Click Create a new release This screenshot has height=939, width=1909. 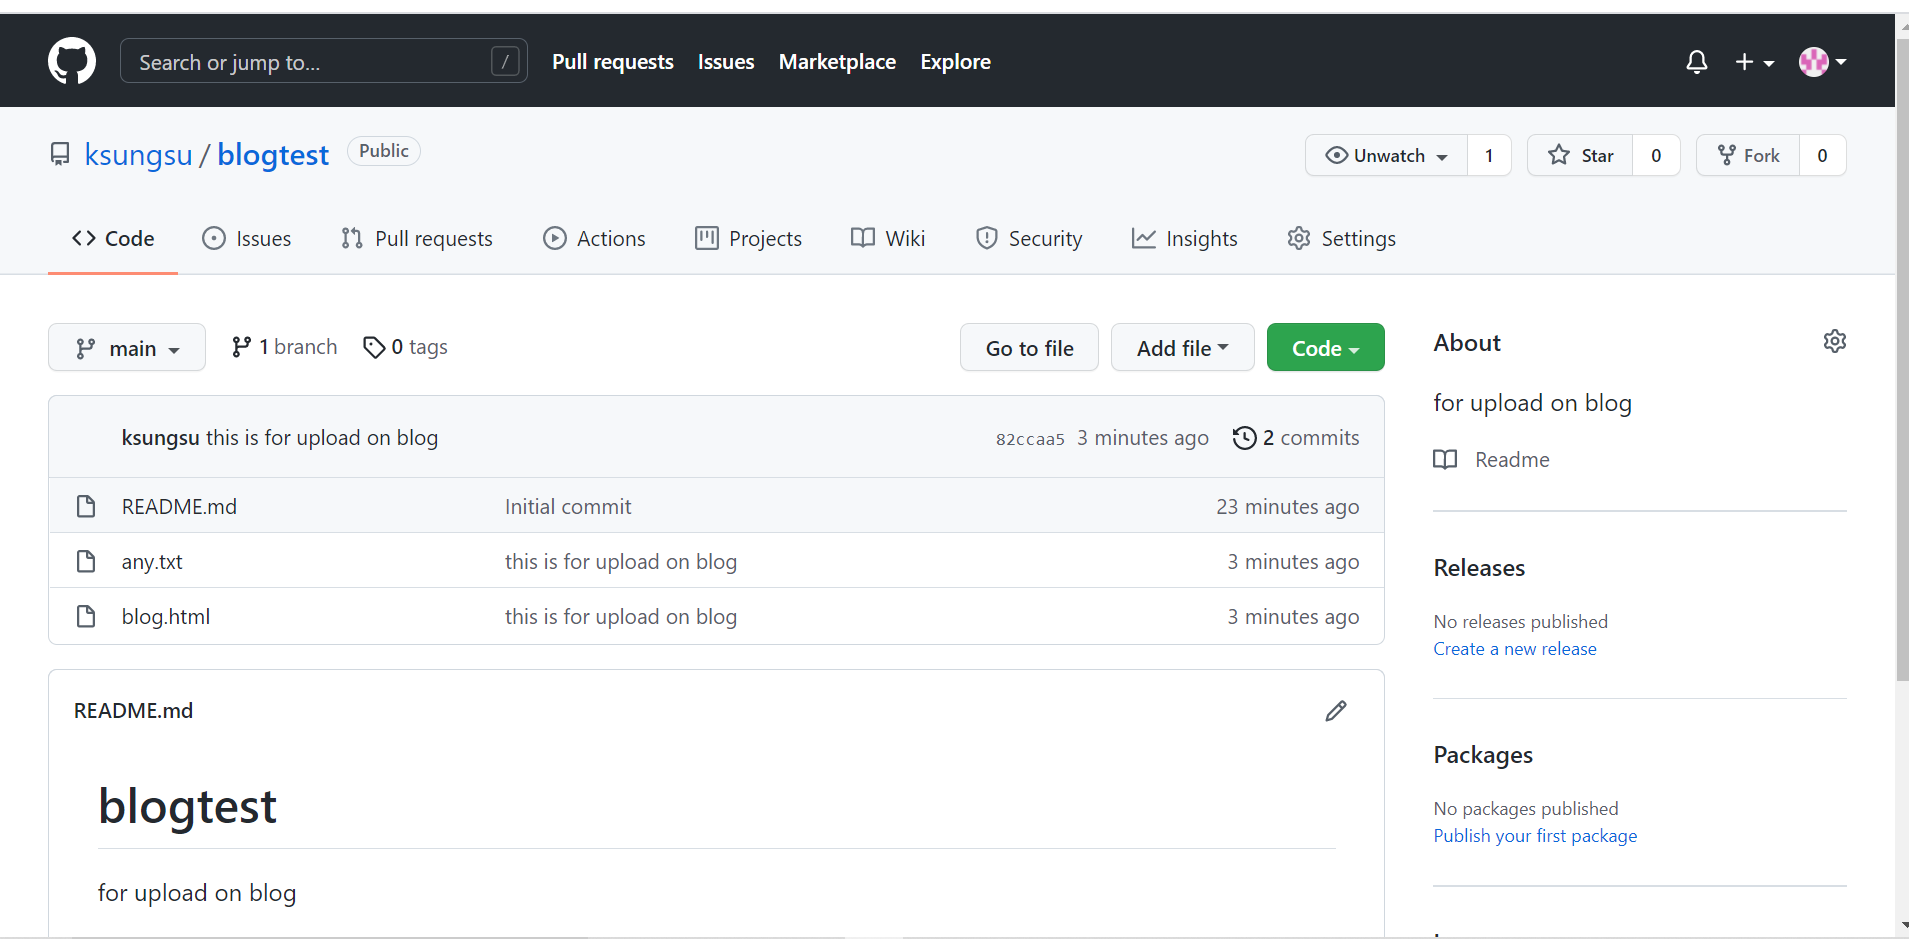1515,649
